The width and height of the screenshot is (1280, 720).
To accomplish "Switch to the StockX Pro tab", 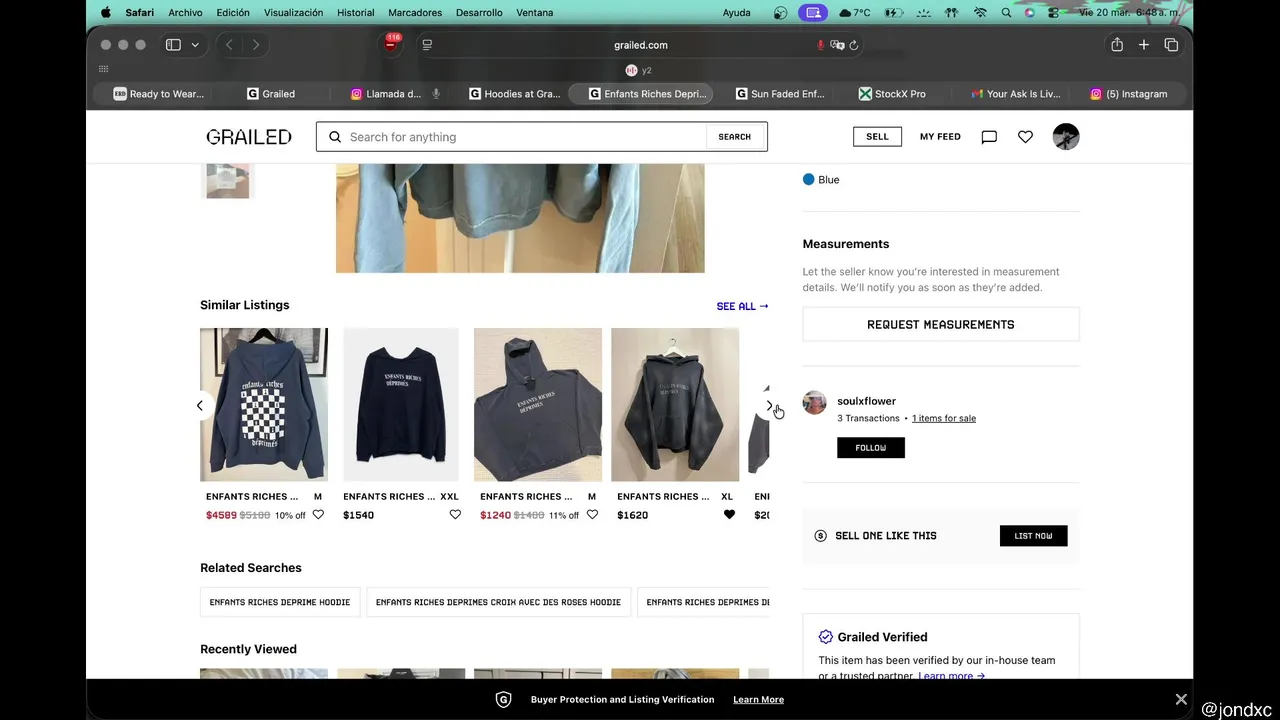I will 893,94.
